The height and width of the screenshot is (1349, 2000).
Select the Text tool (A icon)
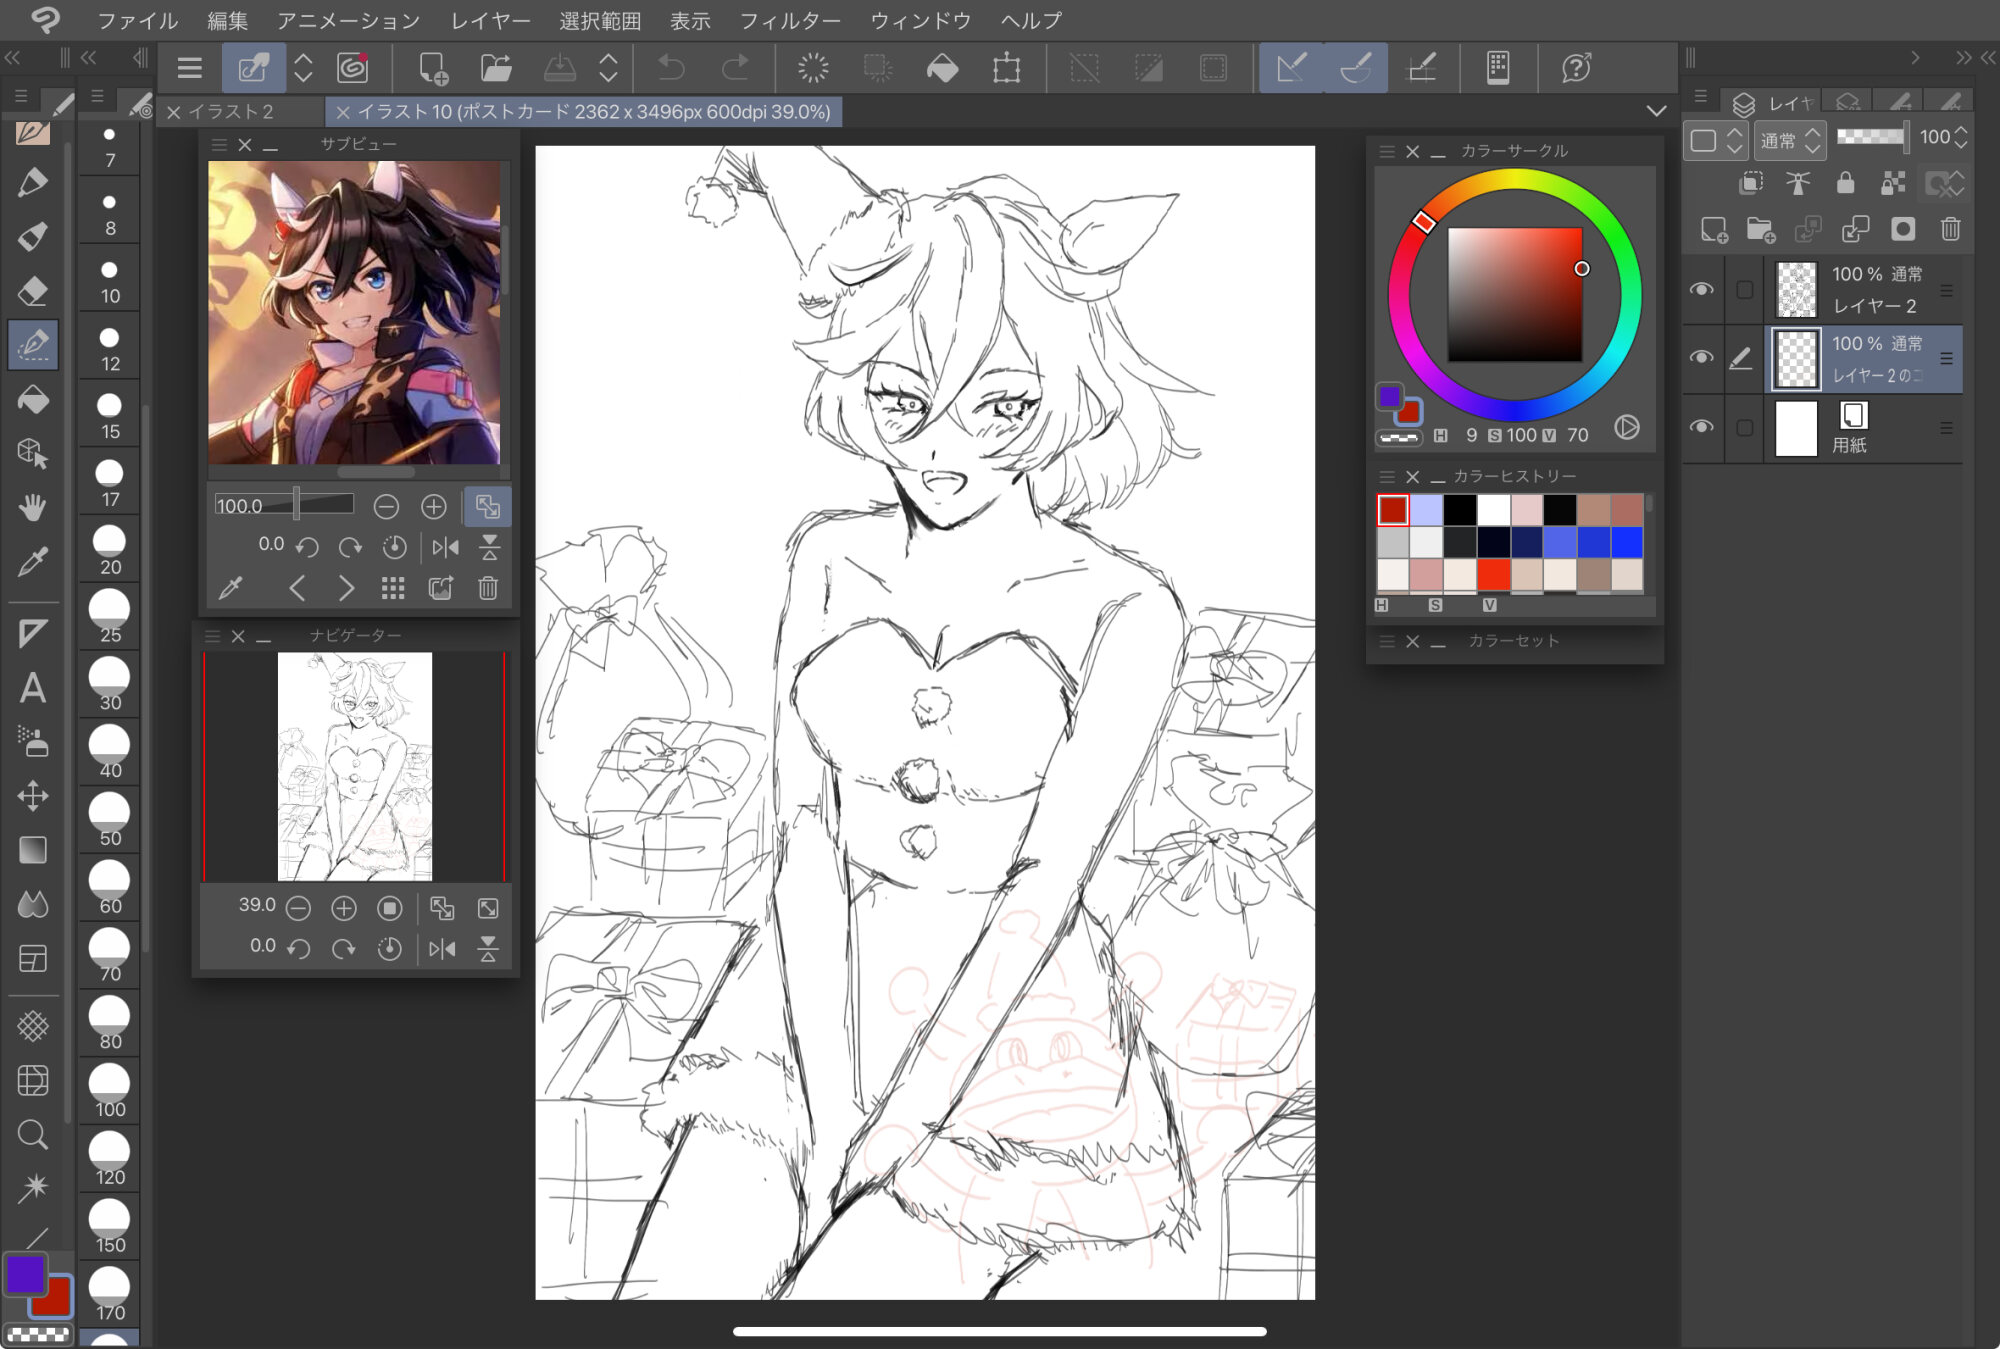(33, 688)
